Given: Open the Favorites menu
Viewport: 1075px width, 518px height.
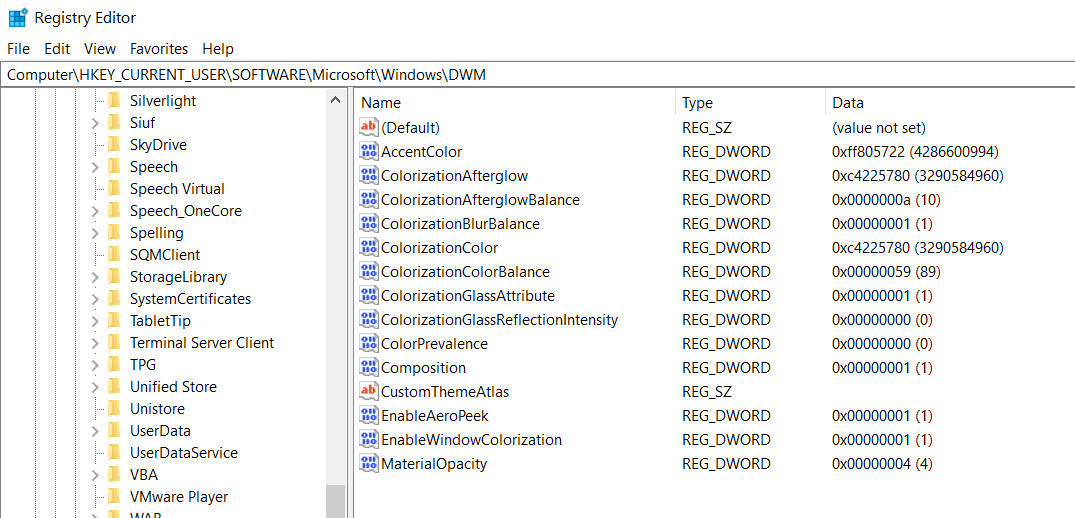Looking at the screenshot, I should [158, 49].
